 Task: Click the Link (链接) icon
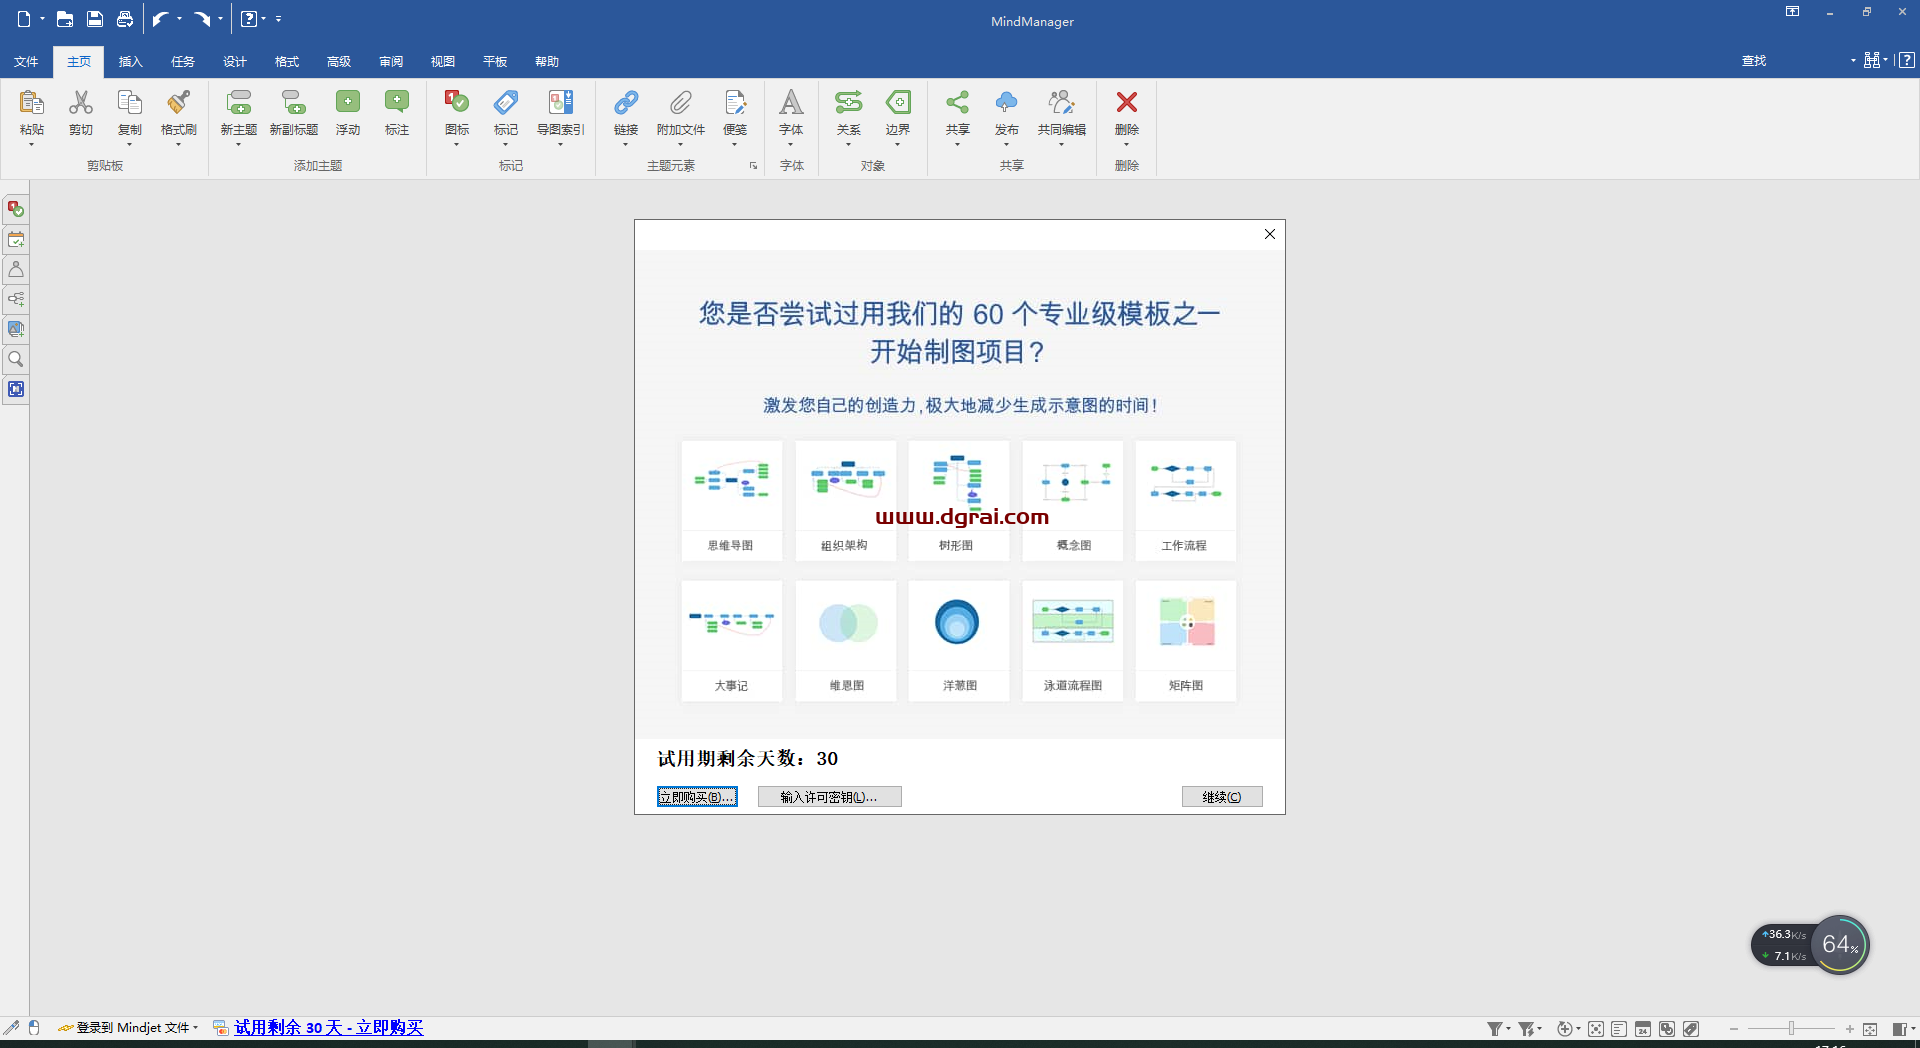626,102
